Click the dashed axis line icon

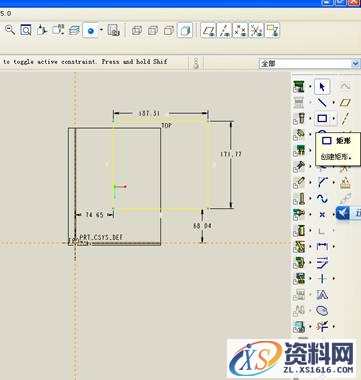pyautogui.click(x=346, y=118)
